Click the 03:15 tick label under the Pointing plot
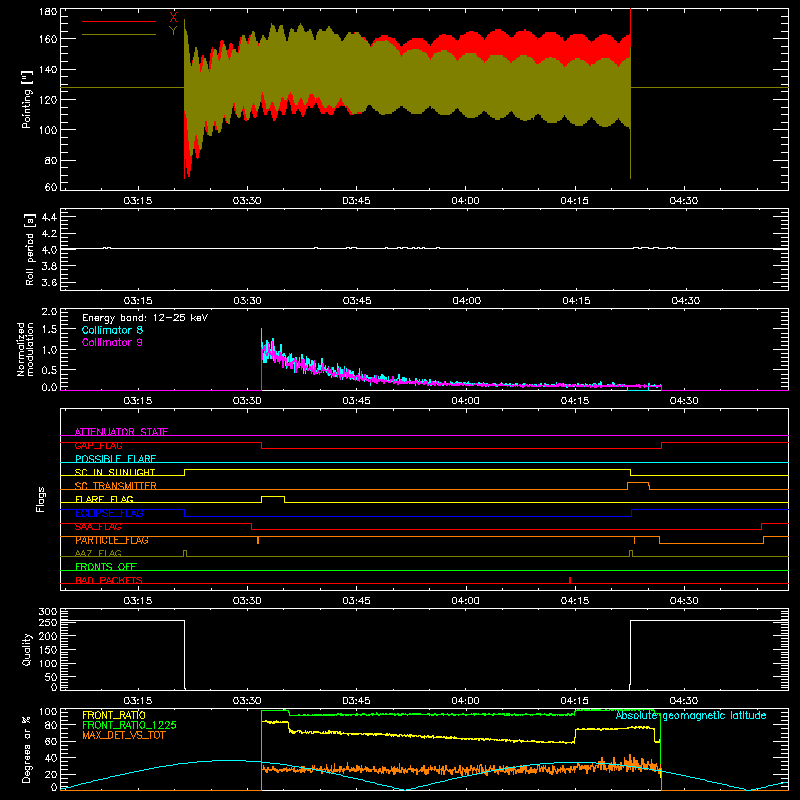The width and height of the screenshot is (800, 800). tap(138, 201)
